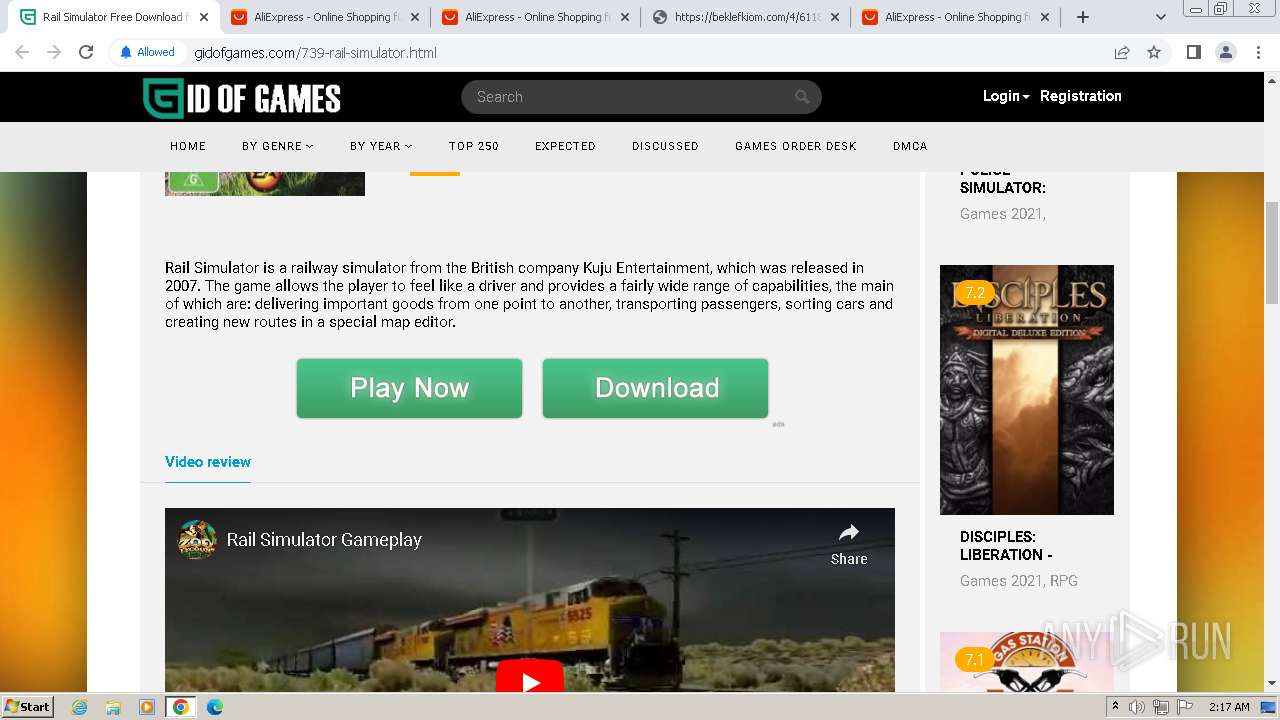
Task: Click the volume icon in the system tray
Action: pos(1137,707)
